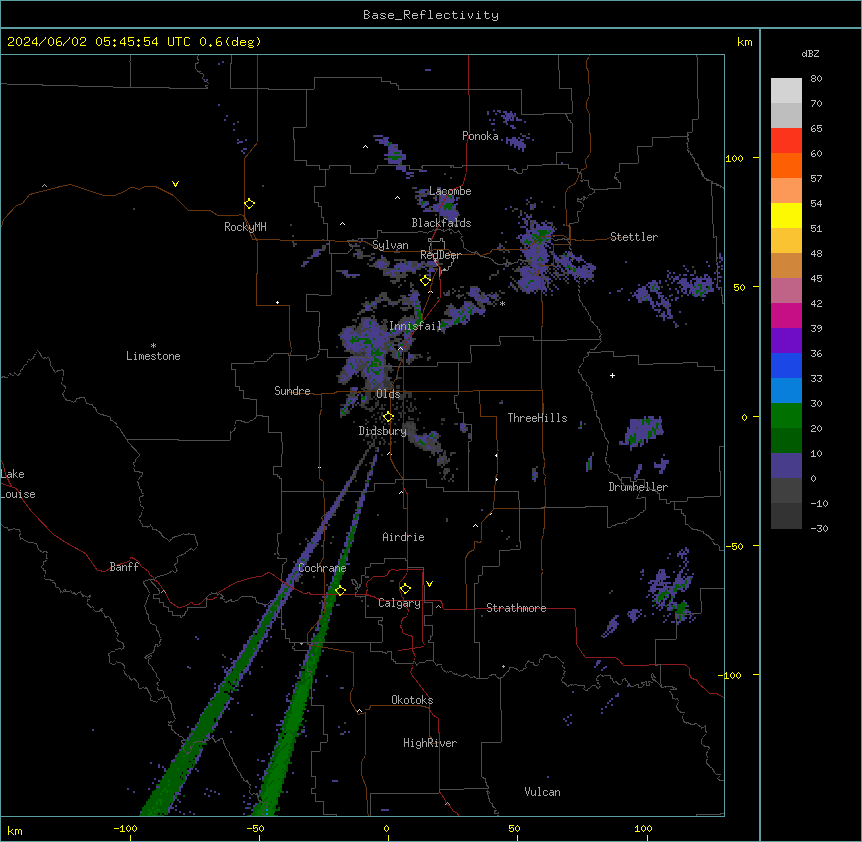Click the yellow V marker northwest of RockyMH
Viewport: 862px width, 842px height.
click(175, 184)
